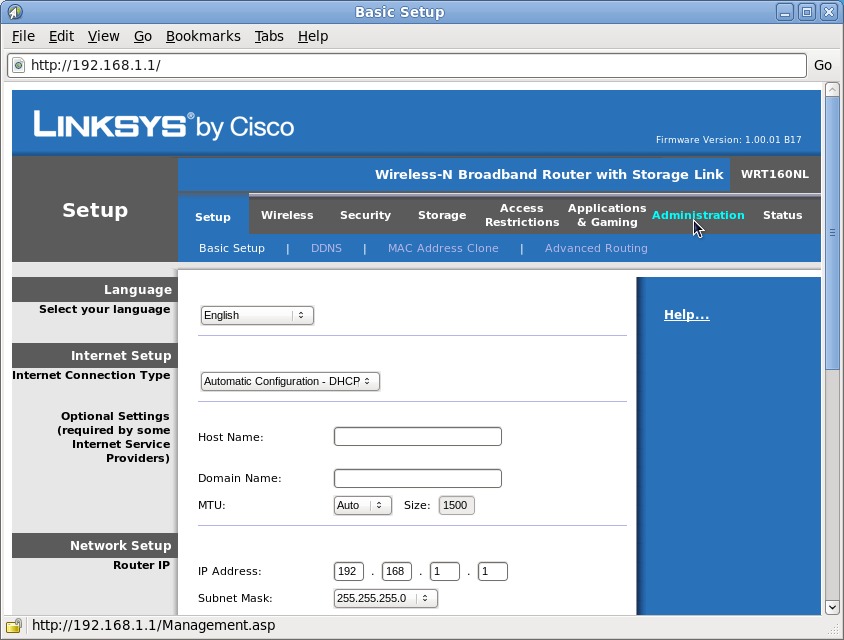844x640 pixels.
Task: Click scrollbar up arrow button
Action: [832, 90]
